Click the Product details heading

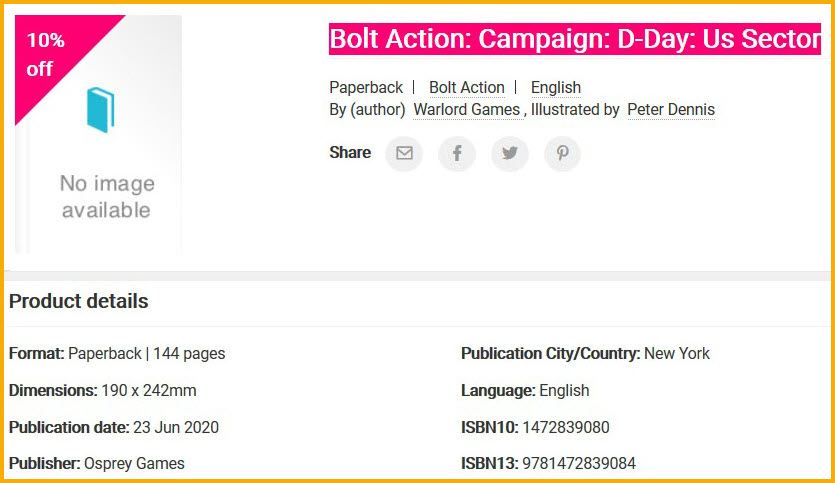click(x=78, y=301)
